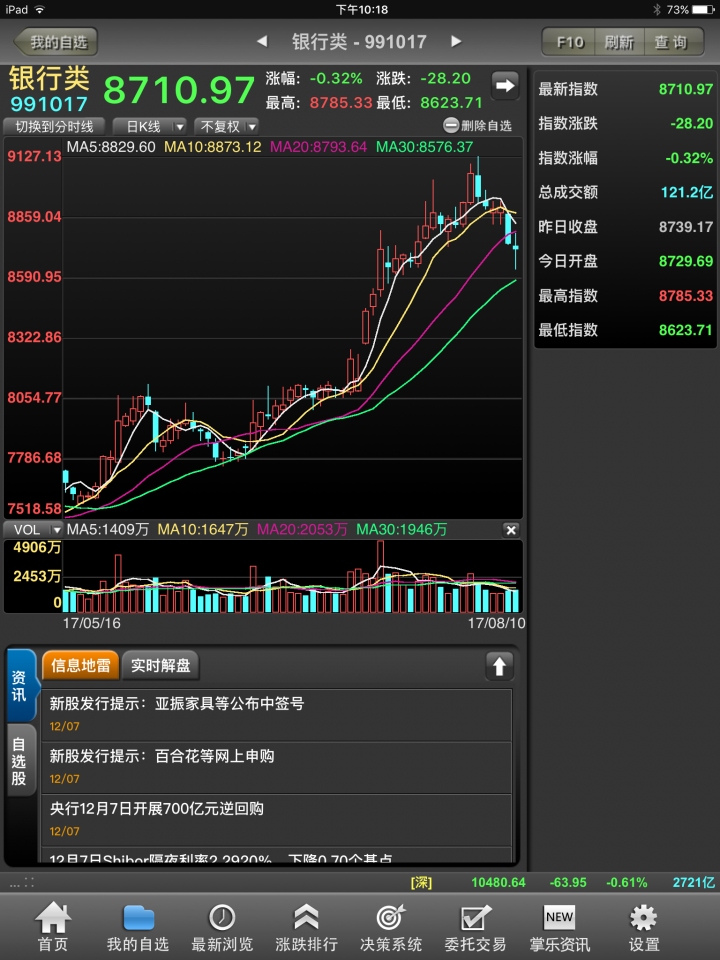Go to 首页 home icon
The width and height of the screenshot is (720, 960).
[53, 926]
